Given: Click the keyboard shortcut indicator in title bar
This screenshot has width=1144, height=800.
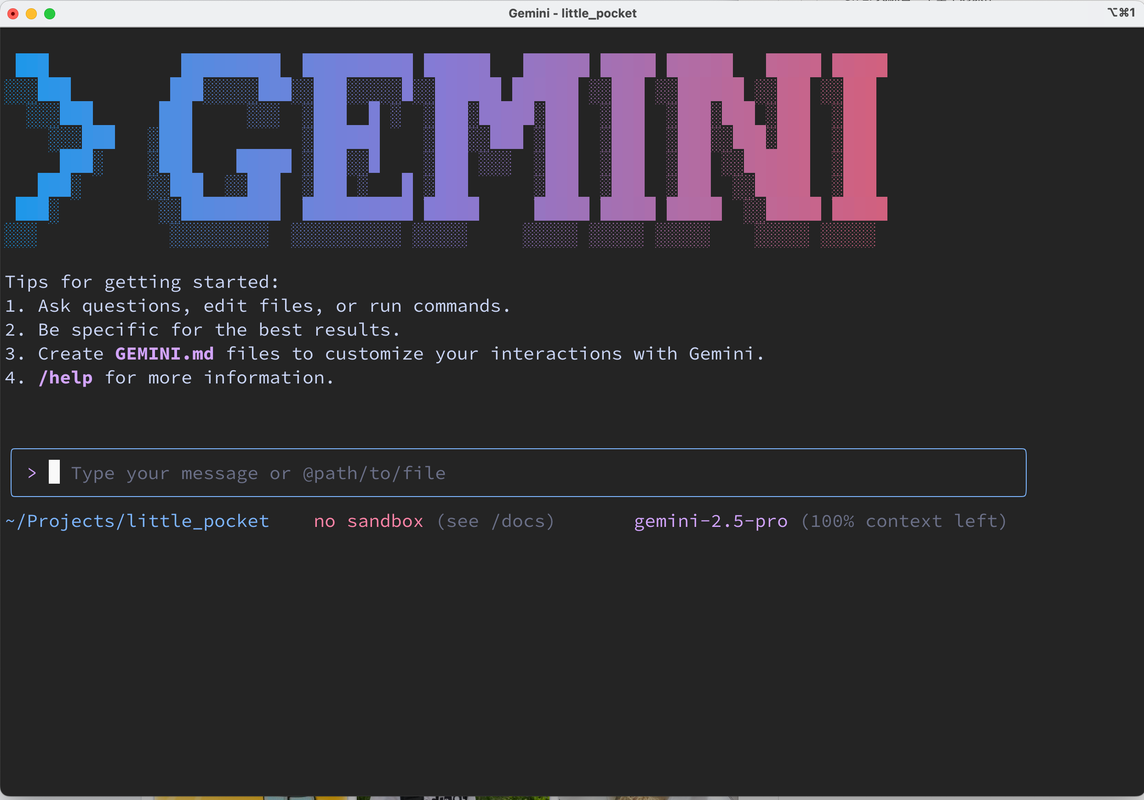Looking at the screenshot, I should (x=1121, y=12).
